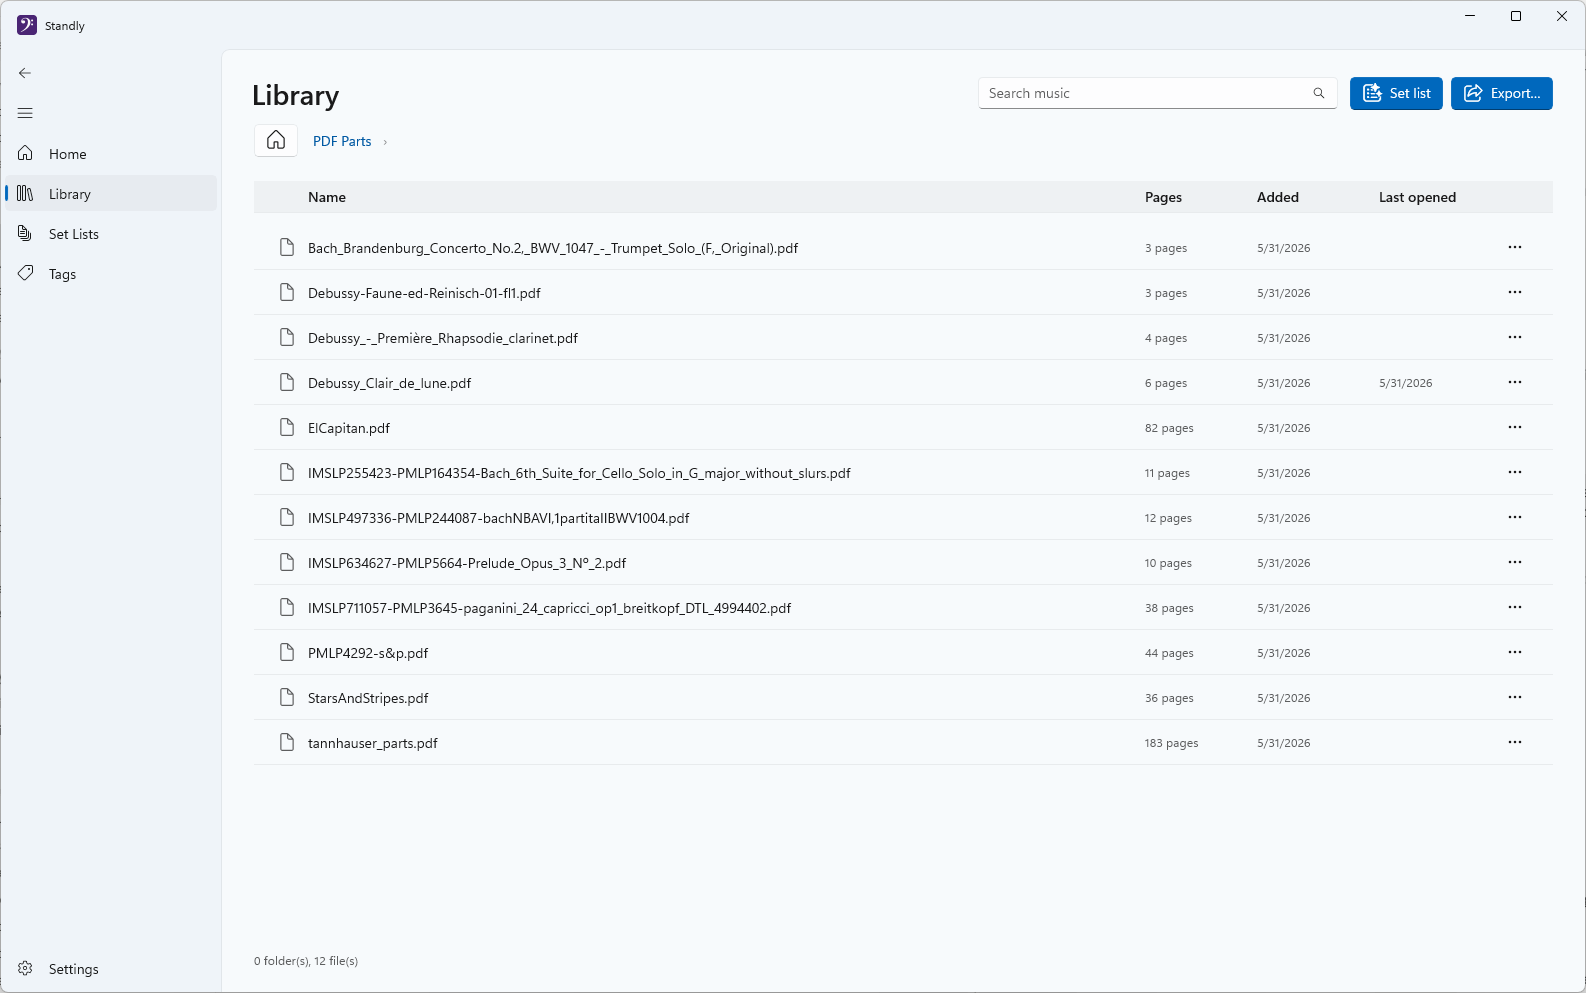Image resolution: width=1586 pixels, height=993 pixels.
Task: Open more options for IMSLP497336 partita file
Action: click(1515, 517)
